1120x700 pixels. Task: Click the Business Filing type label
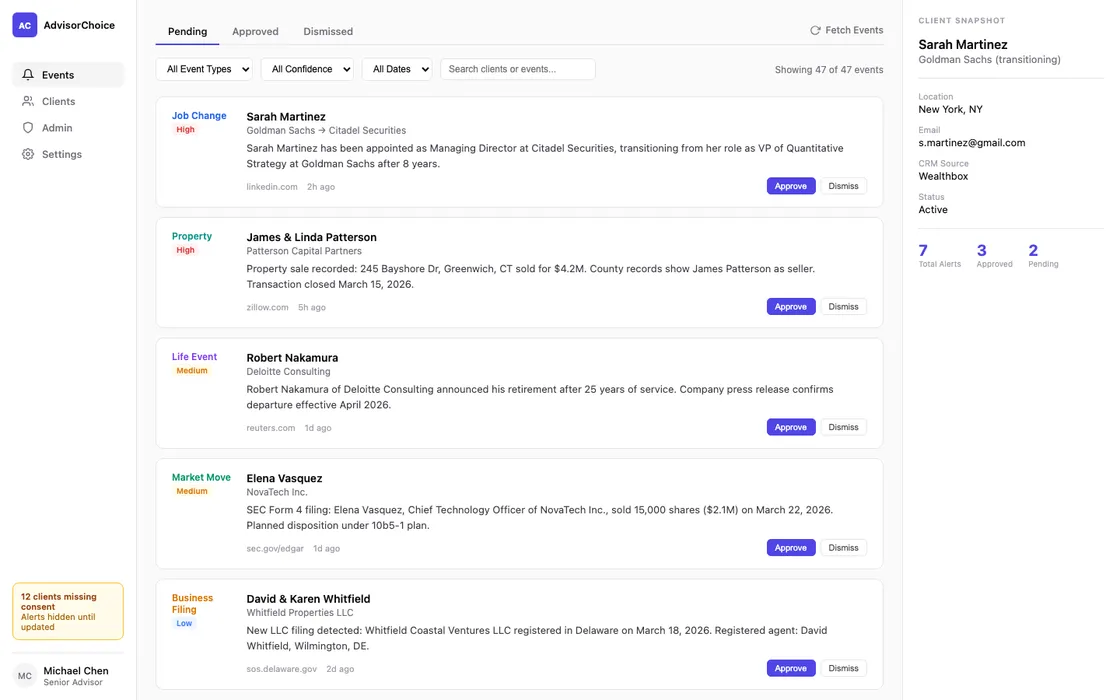point(192,604)
